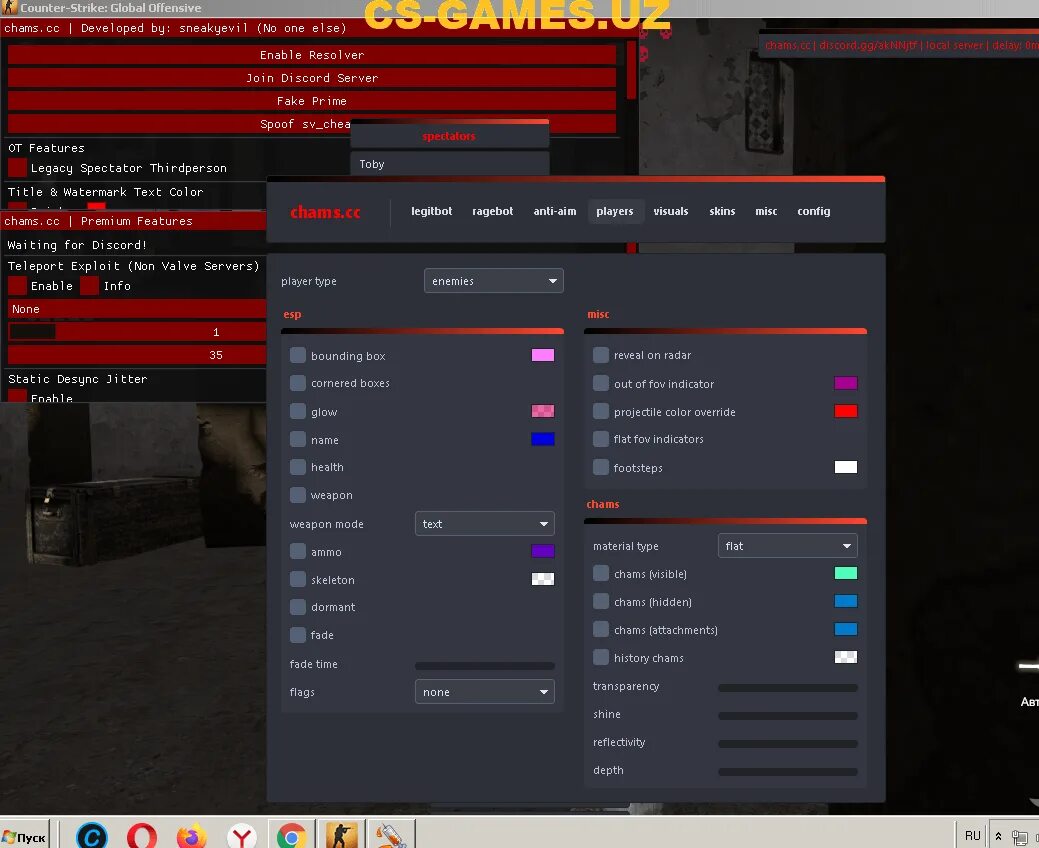The height and width of the screenshot is (848, 1039).
Task: Enable Teleport Exploit checkbox
Action: 18,286
